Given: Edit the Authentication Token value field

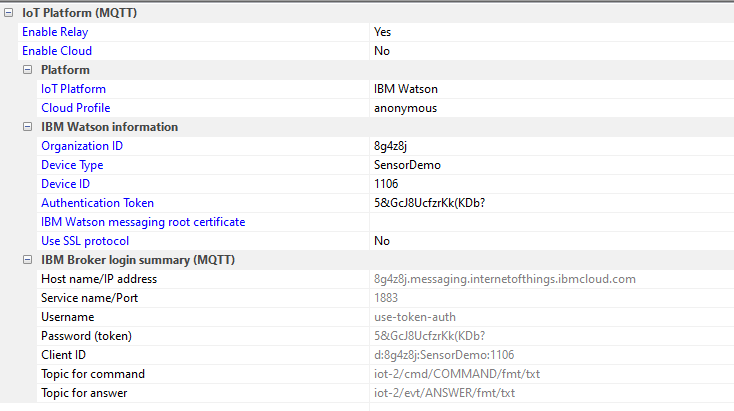Looking at the screenshot, I should tap(552, 203).
